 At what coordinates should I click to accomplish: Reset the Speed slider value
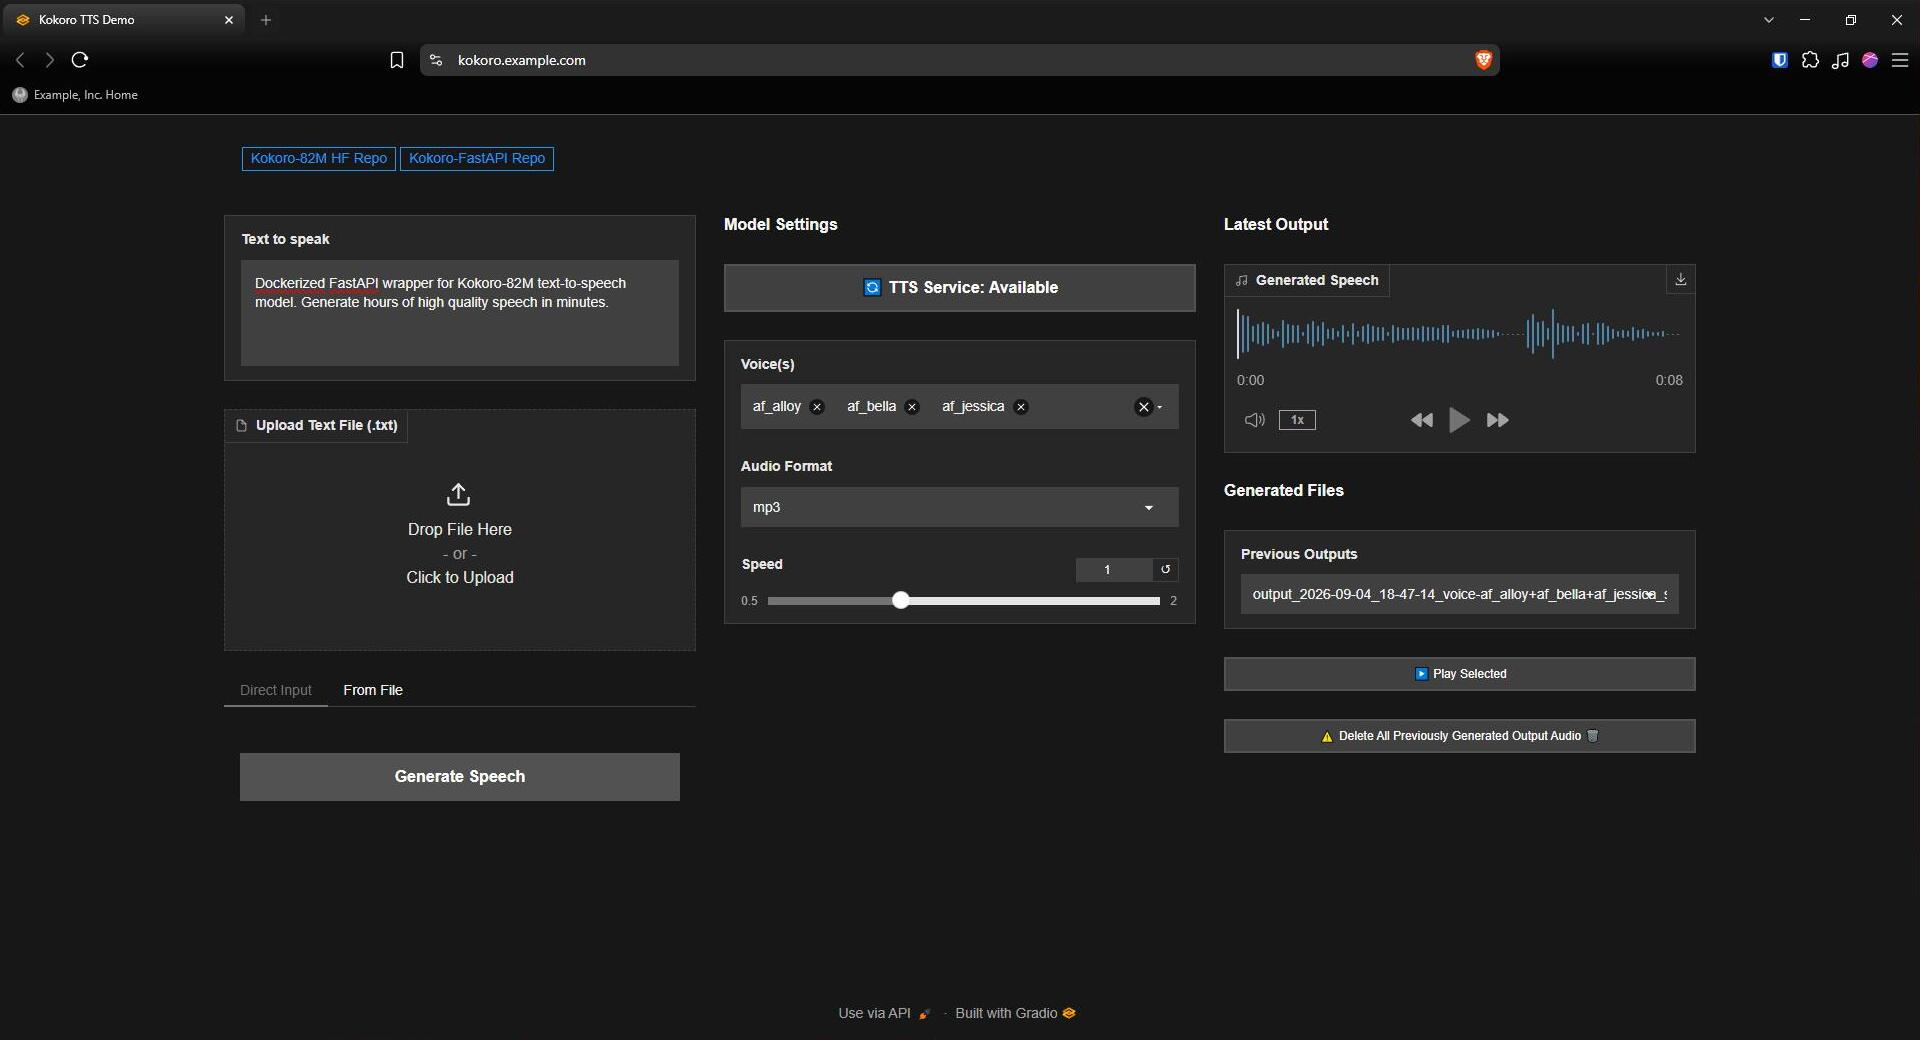click(x=1165, y=569)
